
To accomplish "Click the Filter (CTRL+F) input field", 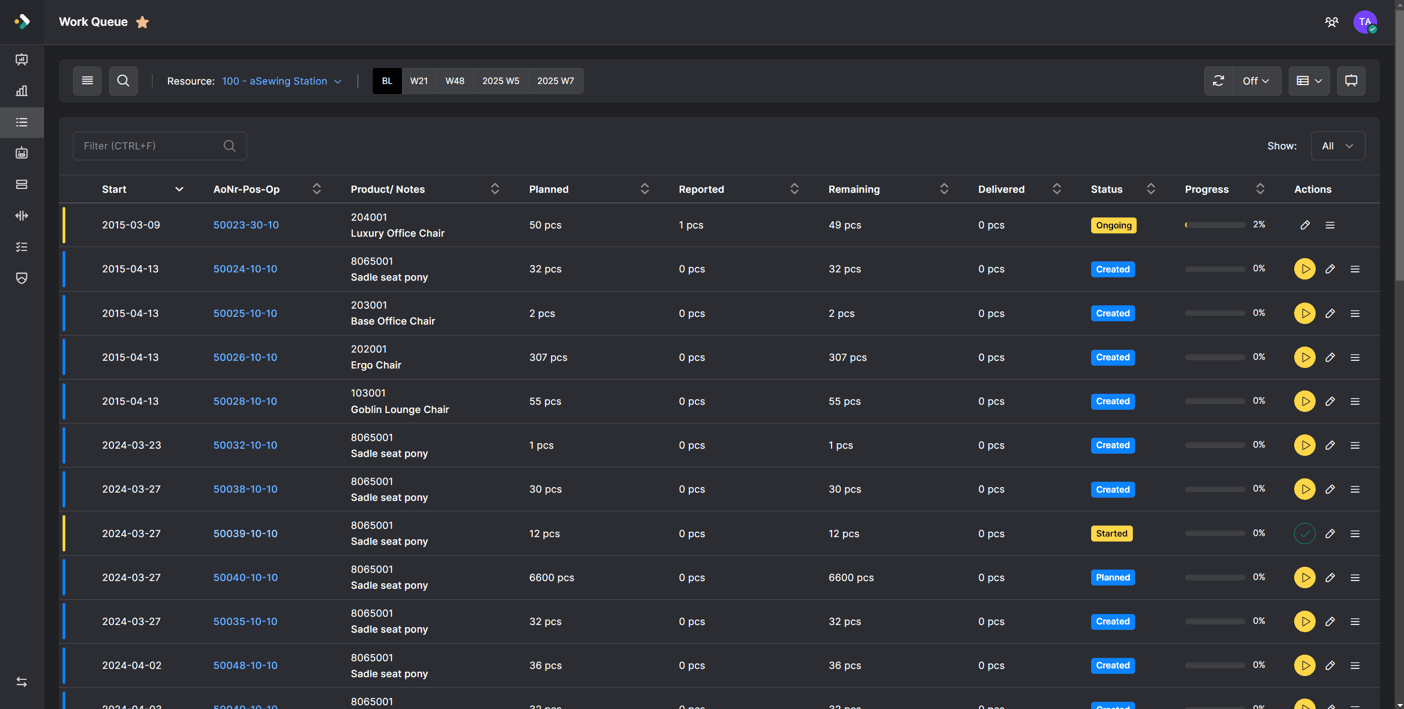I will [160, 146].
